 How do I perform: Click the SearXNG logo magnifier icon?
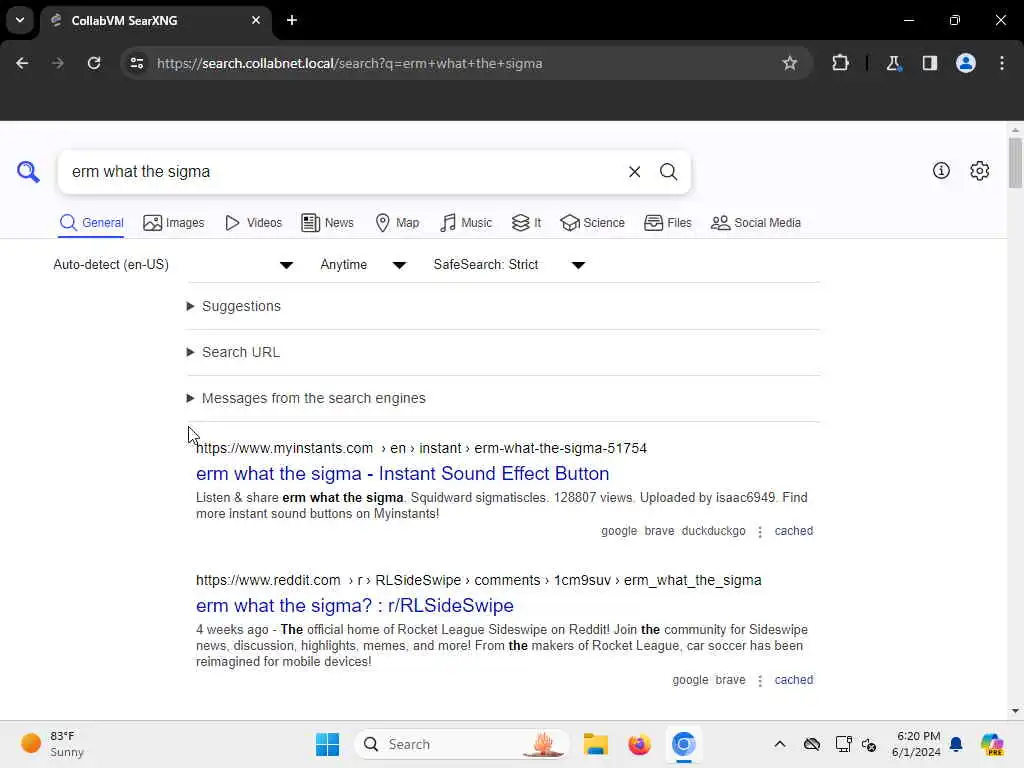(x=28, y=172)
